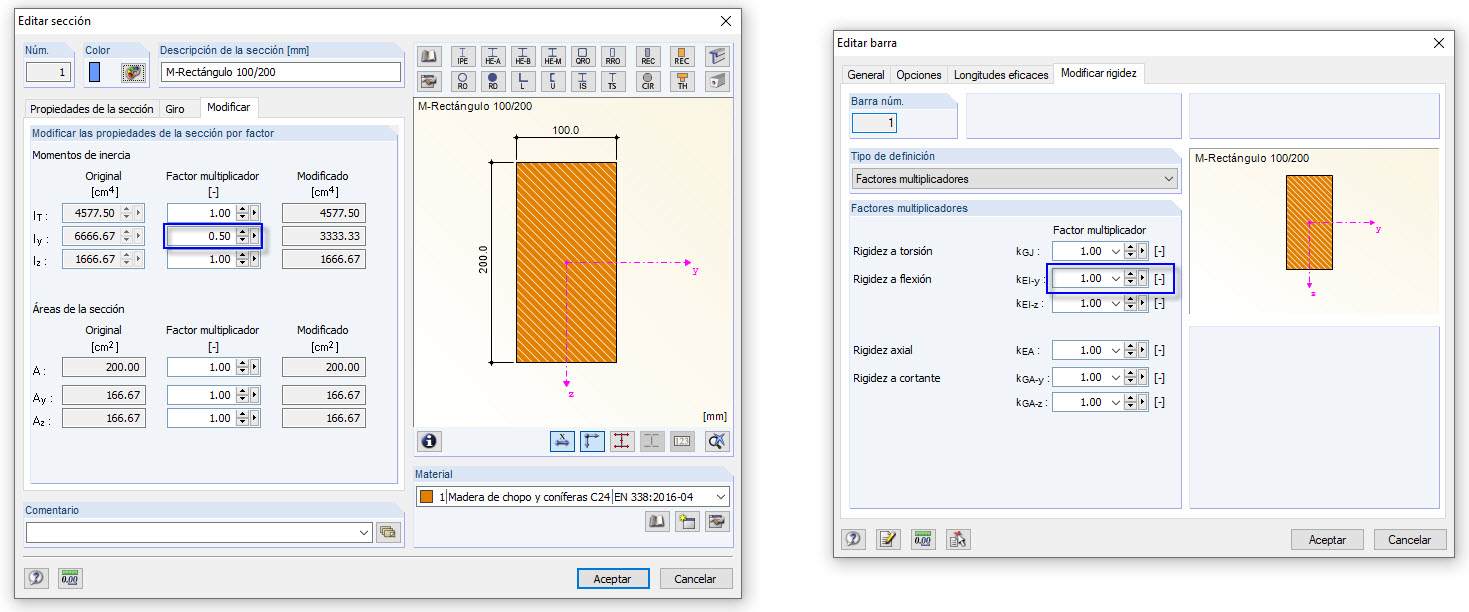The height and width of the screenshot is (612, 1469).
Task: Open the material library book icon
Action: pos(657,521)
